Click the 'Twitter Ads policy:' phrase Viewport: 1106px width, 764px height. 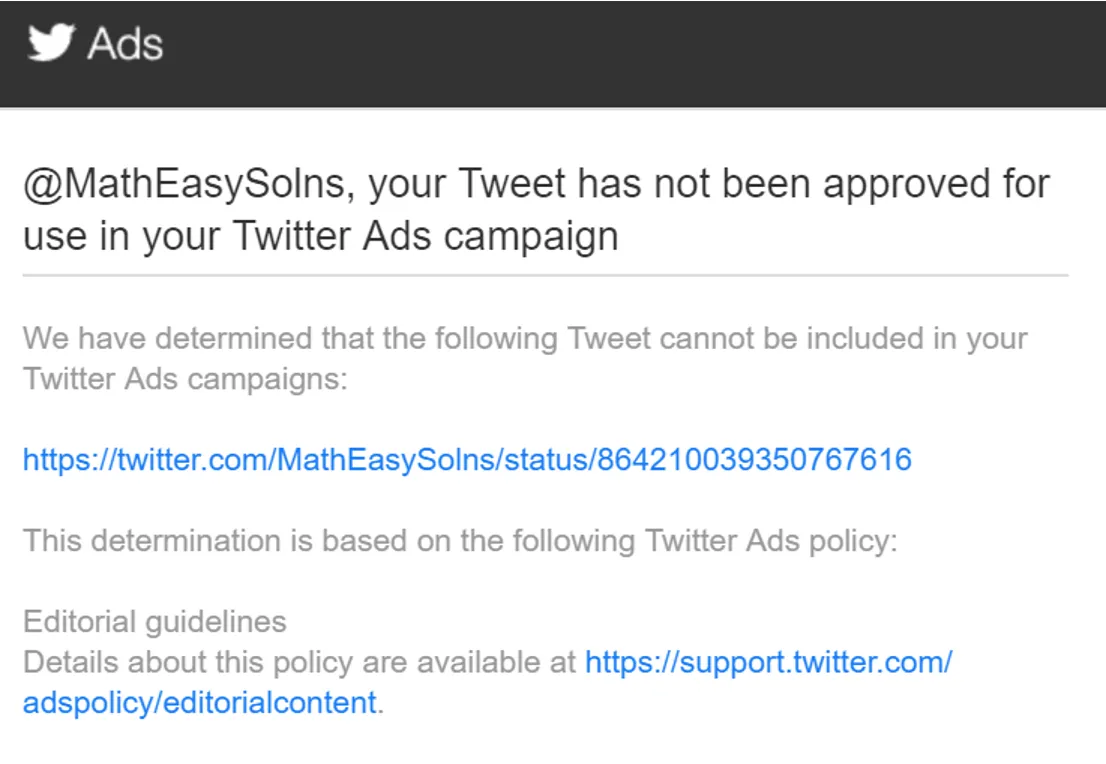pyautogui.click(x=771, y=541)
